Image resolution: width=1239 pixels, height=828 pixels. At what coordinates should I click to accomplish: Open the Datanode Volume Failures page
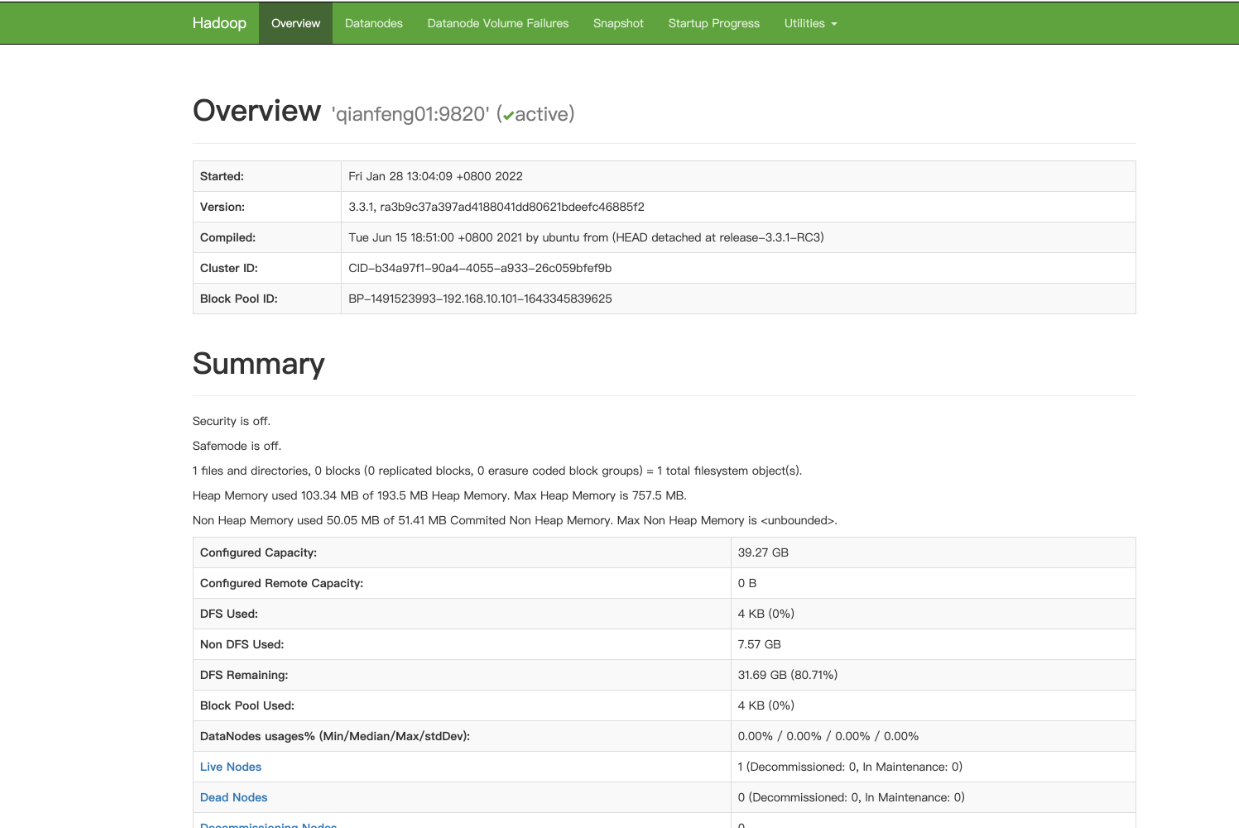pos(498,23)
